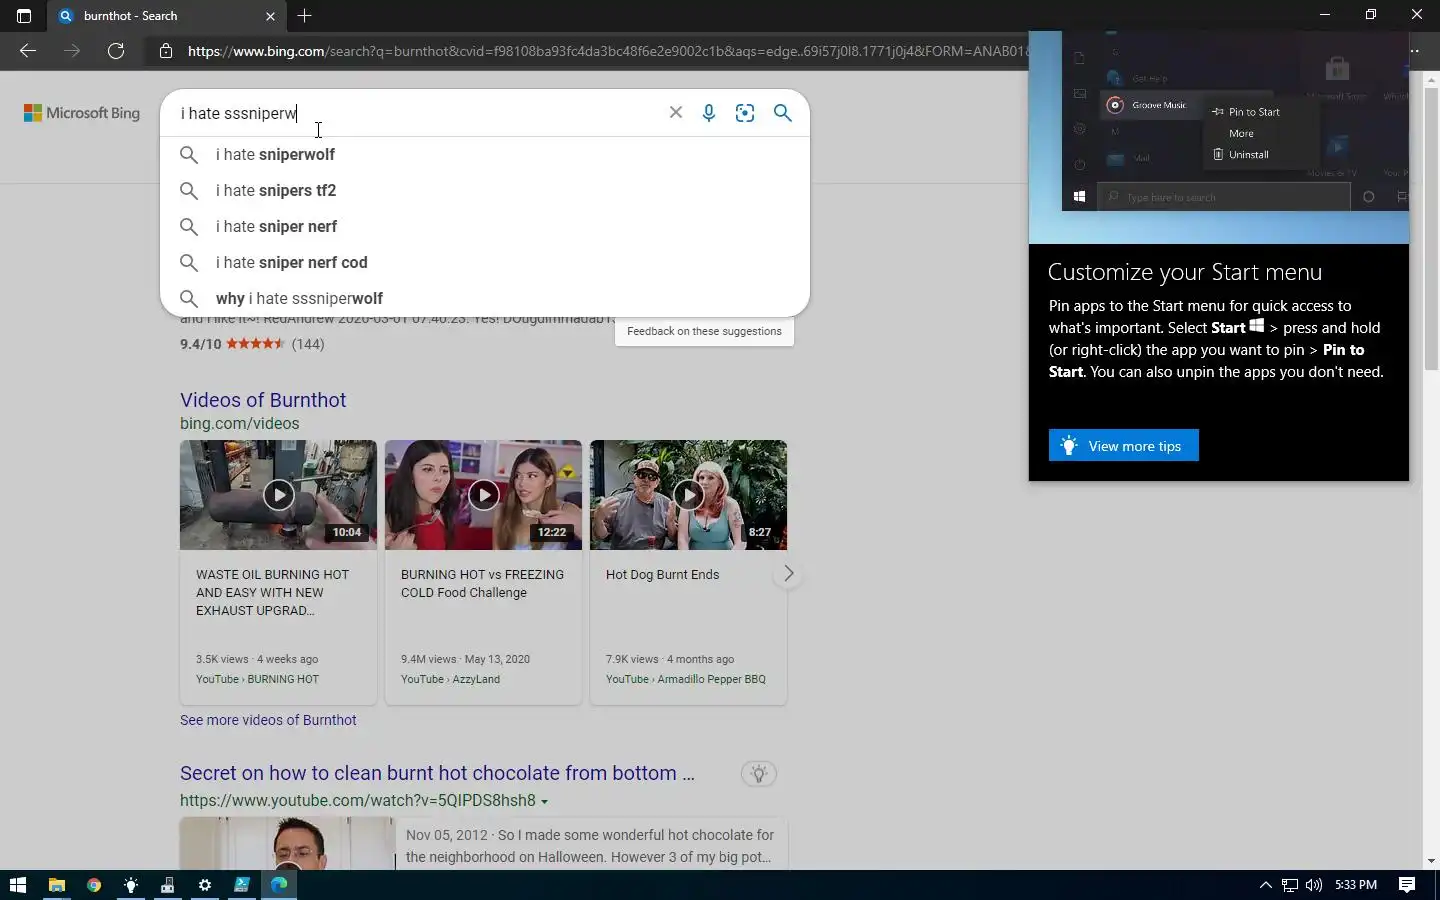Open See more videos of Burnthot
Image resolution: width=1440 pixels, height=900 pixels.
click(x=268, y=720)
